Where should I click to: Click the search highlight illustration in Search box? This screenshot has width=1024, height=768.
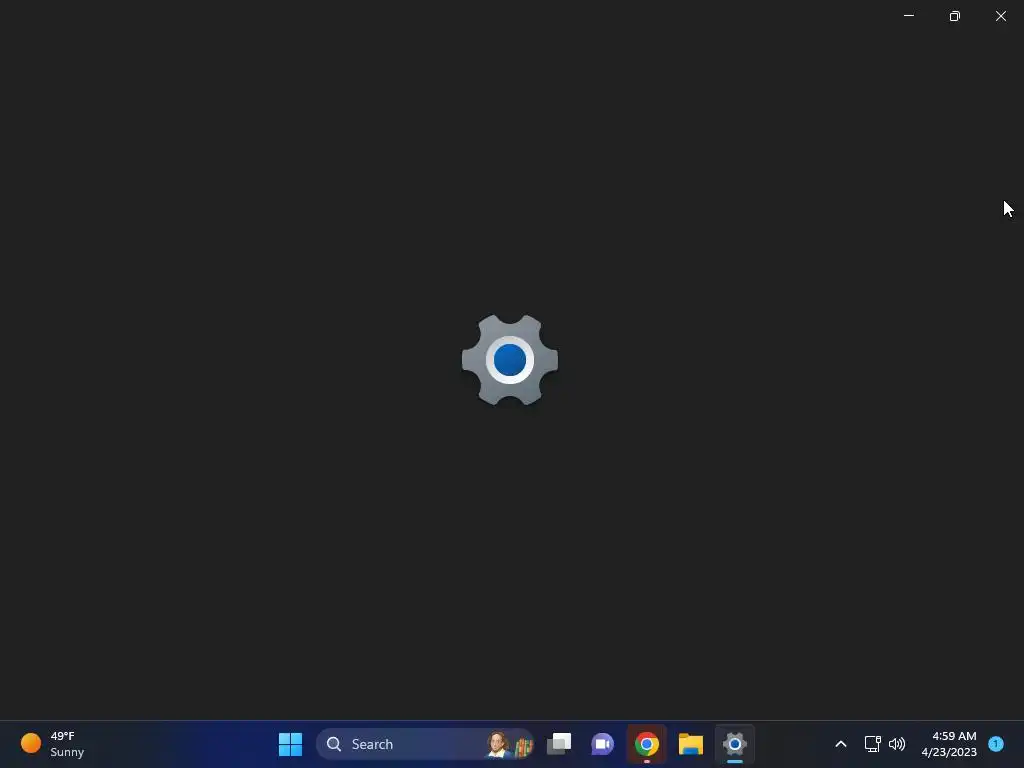(x=509, y=744)
